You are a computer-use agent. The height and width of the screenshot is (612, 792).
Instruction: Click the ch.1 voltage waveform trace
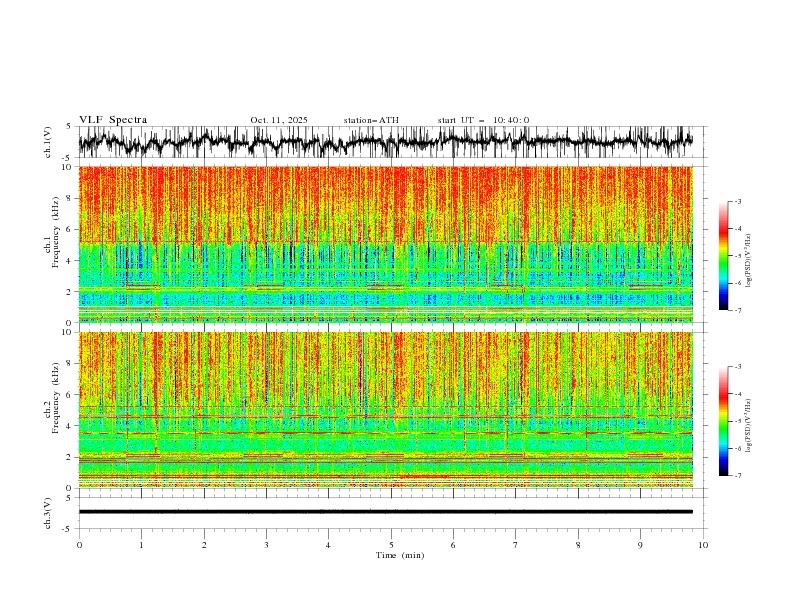(385, 141)
